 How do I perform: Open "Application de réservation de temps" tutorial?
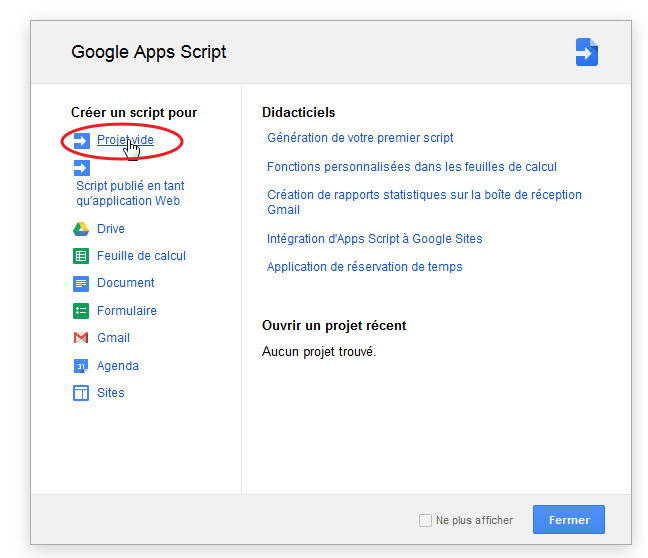(x=364, y=267)
